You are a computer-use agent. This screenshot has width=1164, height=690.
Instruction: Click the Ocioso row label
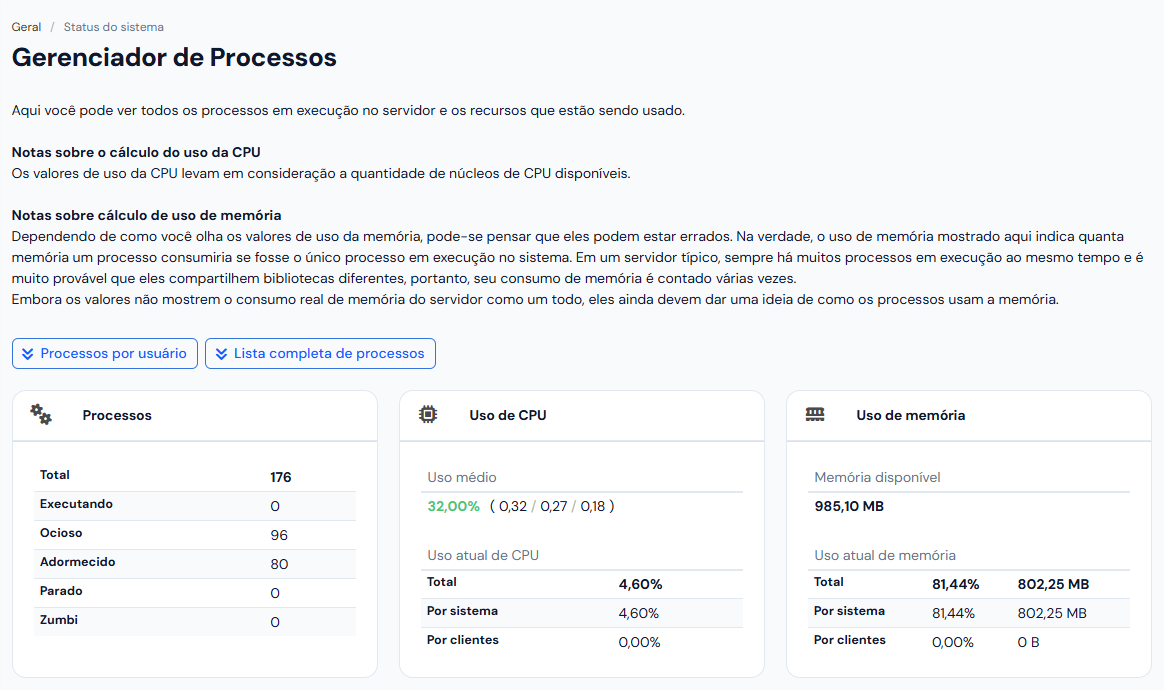click(61, 533)
